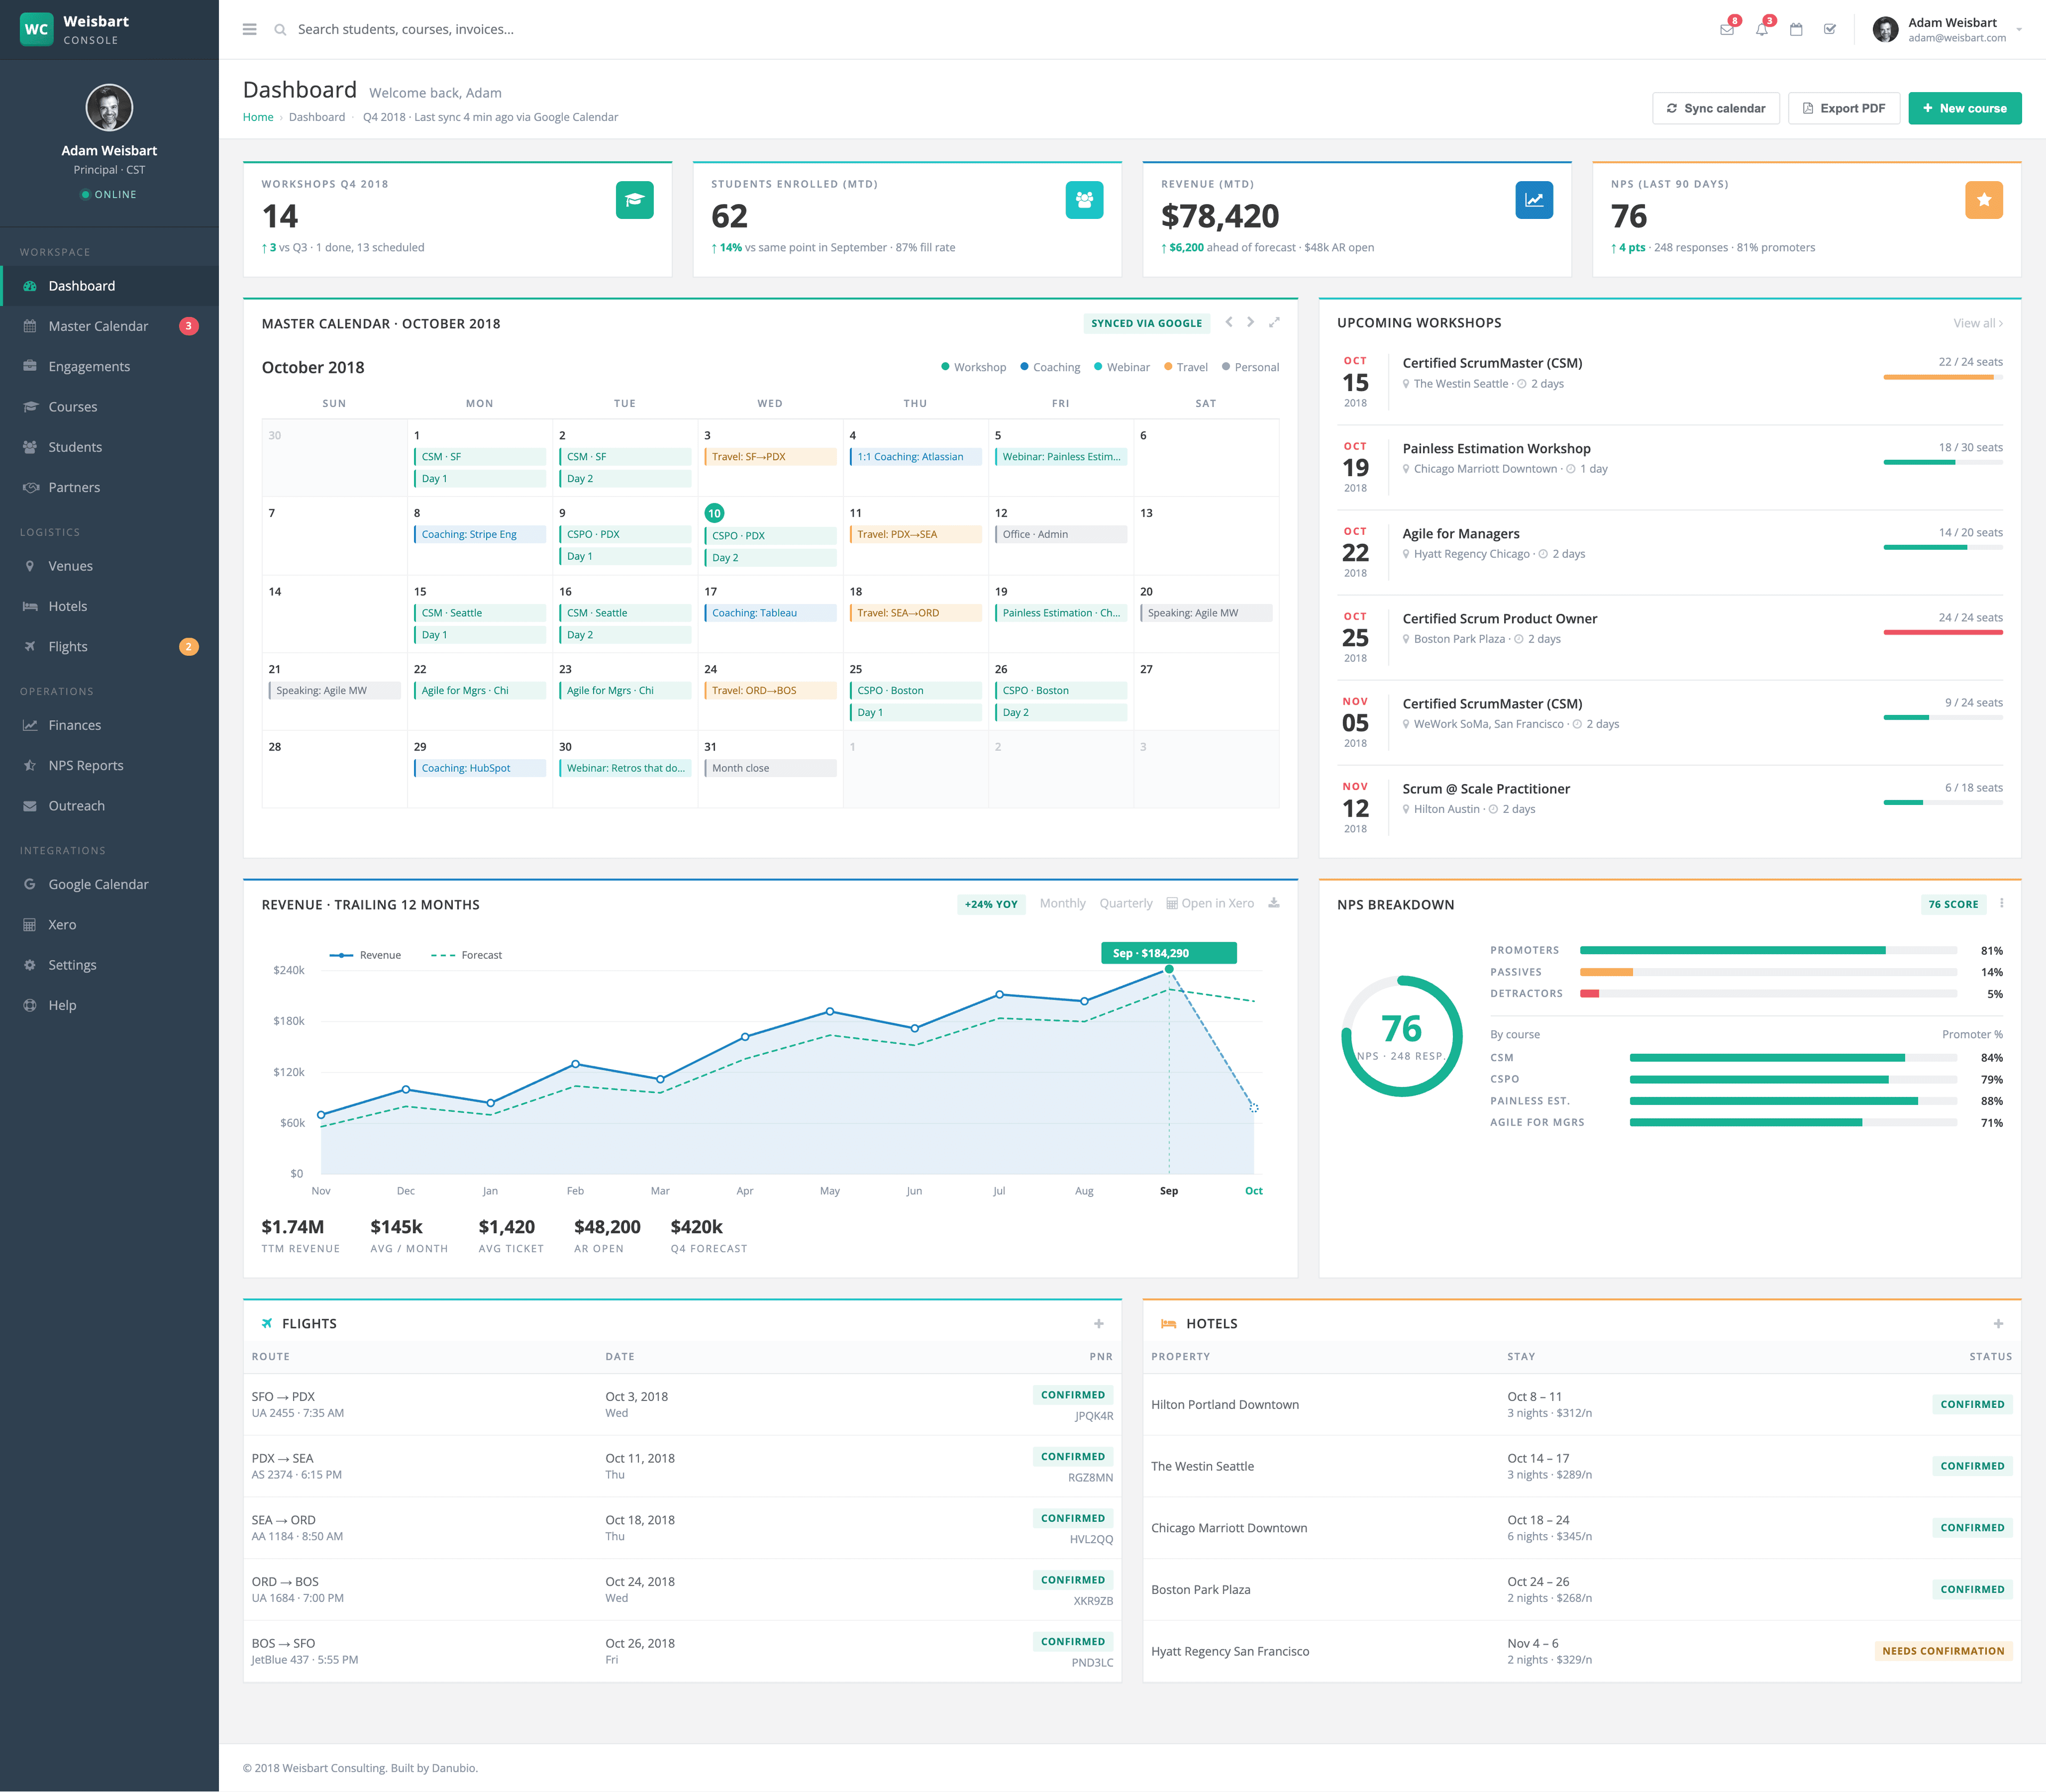Image resolution: width=2046 pixels, height=1792 pixels.
Task: Toggle the Travel legend filter
Action: pyautogui.click(x=1186, y=367)
